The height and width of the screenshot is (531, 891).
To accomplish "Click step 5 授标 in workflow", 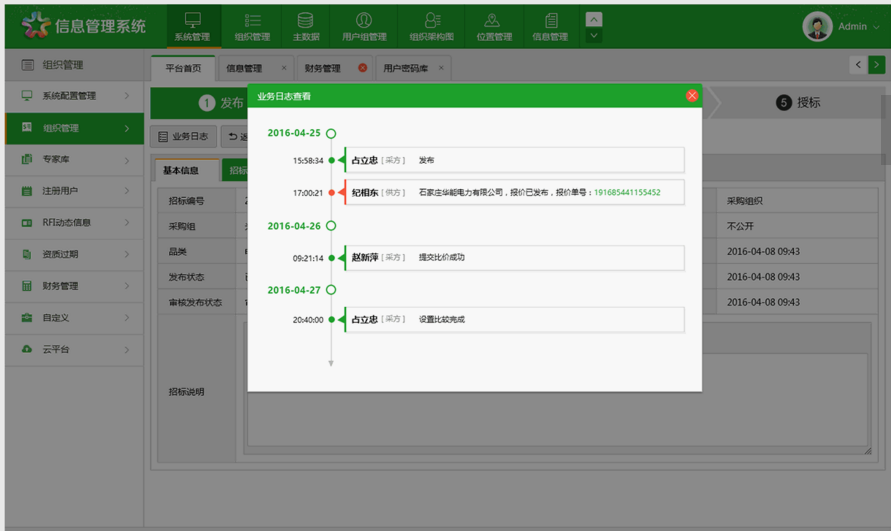I will 798,103.
